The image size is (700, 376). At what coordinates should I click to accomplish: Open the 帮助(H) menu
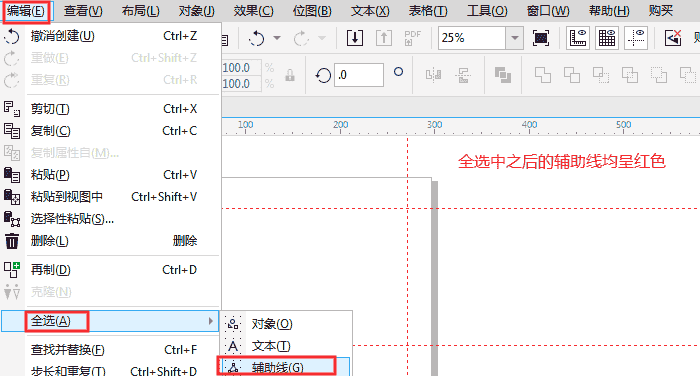(x=609, y=11)
